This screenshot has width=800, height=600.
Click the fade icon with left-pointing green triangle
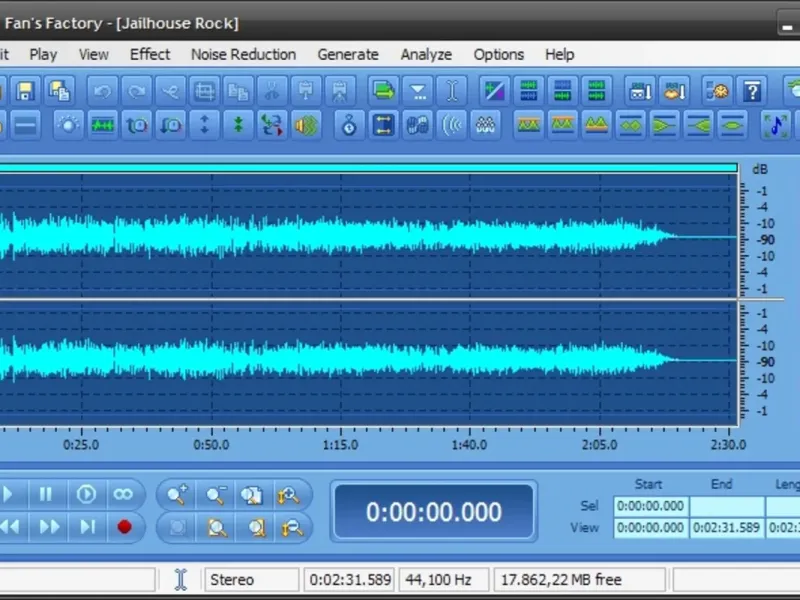(x=698, y=125)
